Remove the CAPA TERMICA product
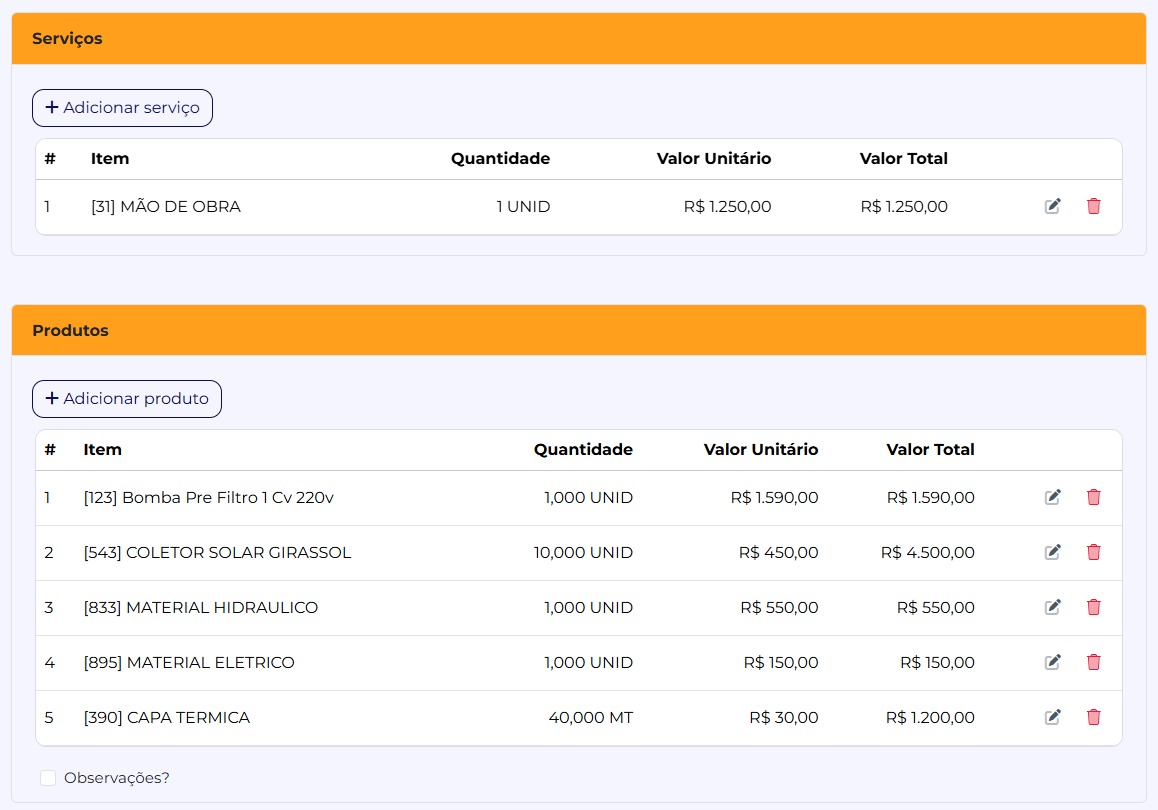1158x810 pixels. [1093, 717]
